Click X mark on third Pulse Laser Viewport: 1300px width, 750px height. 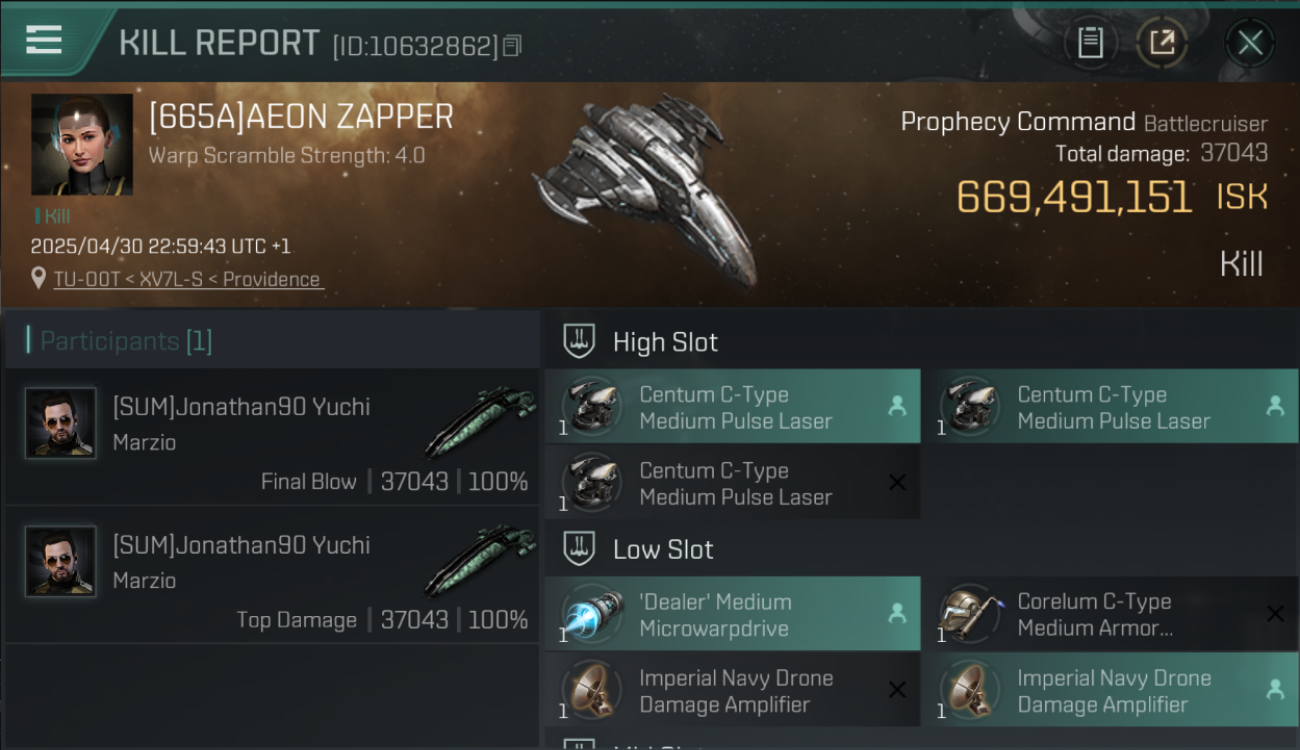click(897, 483)
